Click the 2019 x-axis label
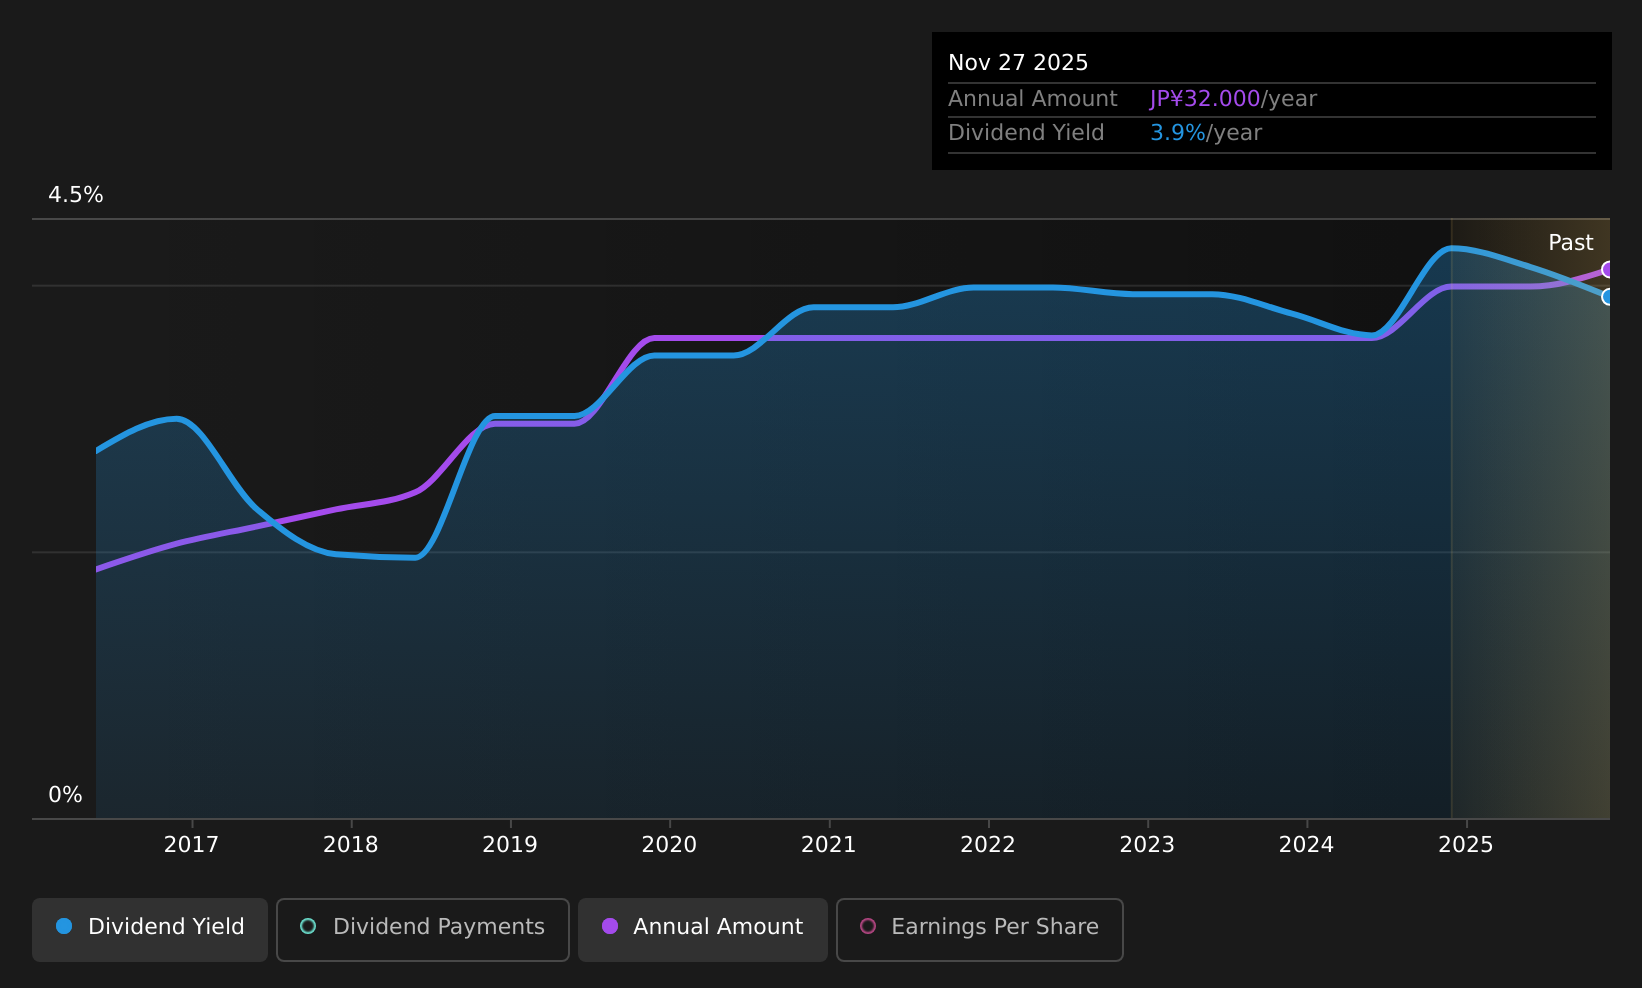This screenshot has height=988, width=1642. [510, 845]
